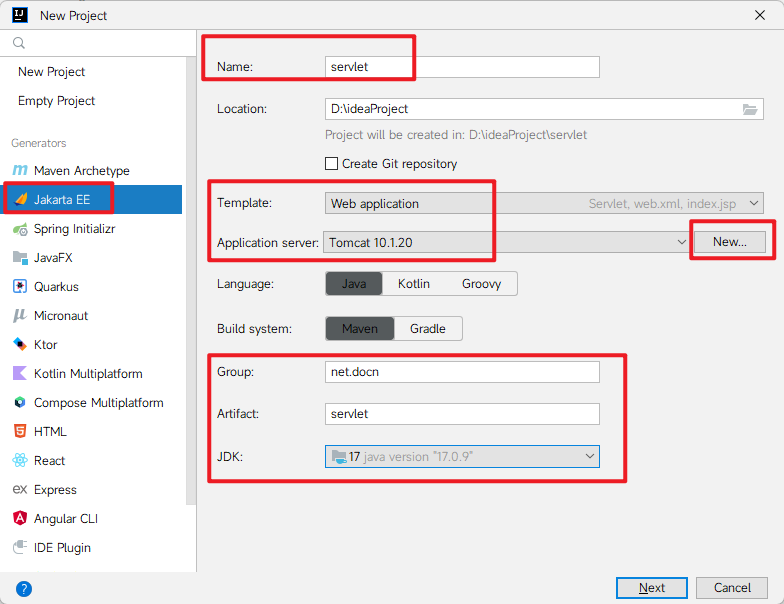Select Groovy as the language
The width and height of the screenshot is (784, 604).
point(481,284)
